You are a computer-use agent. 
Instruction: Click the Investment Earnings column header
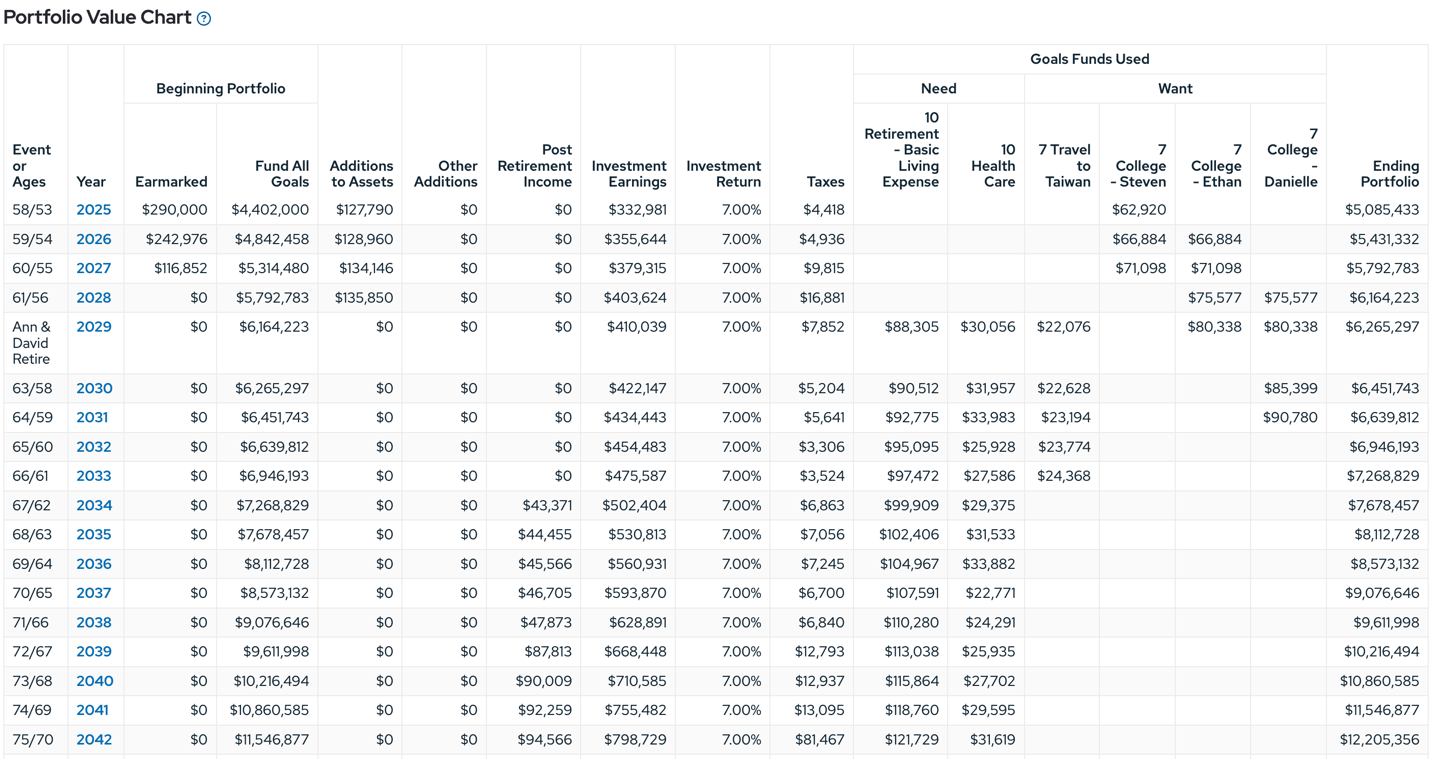click(x=628, y=173)
